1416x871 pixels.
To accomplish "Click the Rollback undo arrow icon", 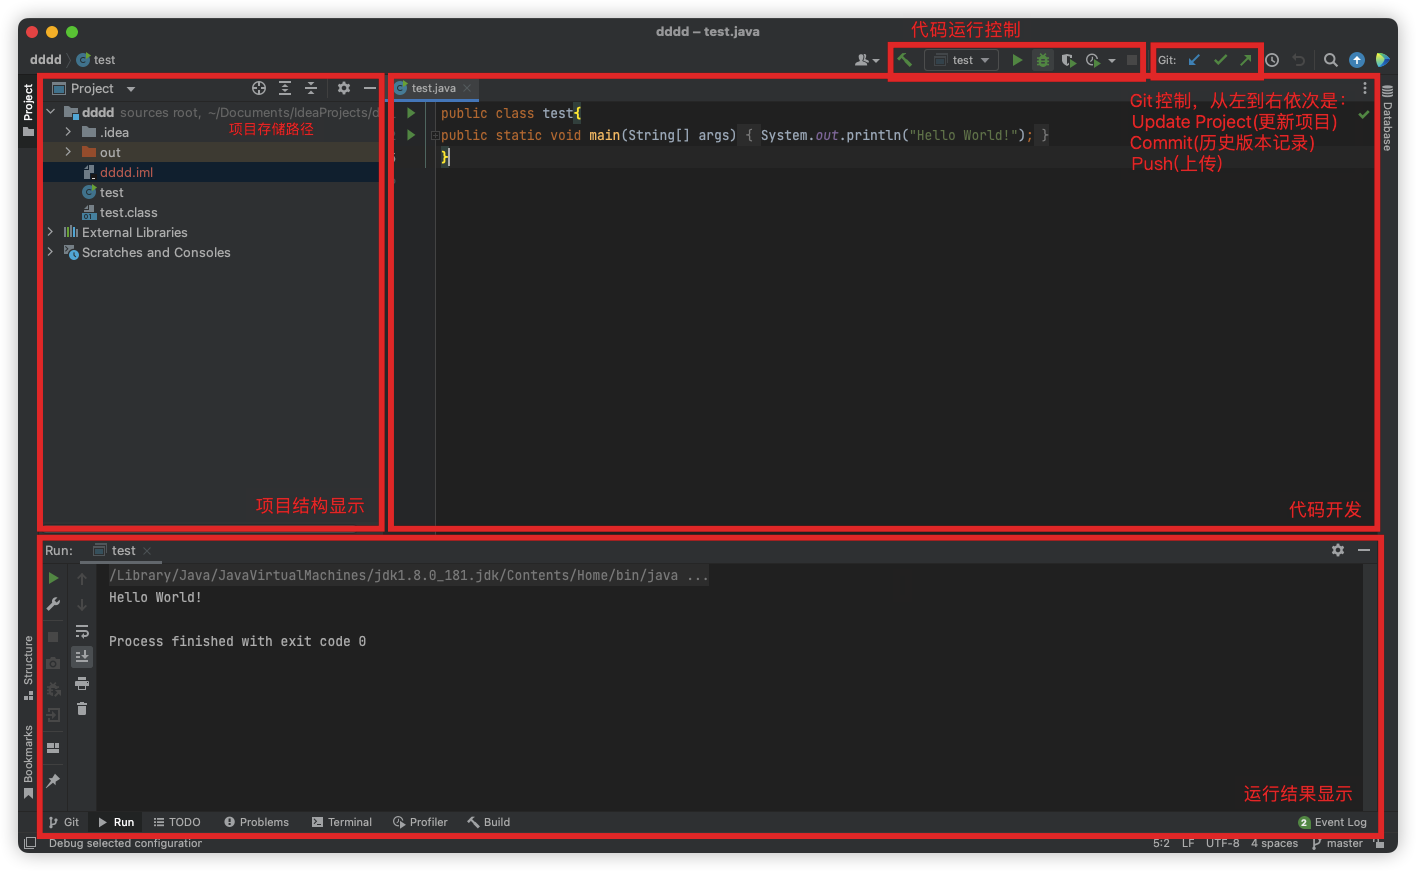I will pyautogui.click(x=1298, y=60).
